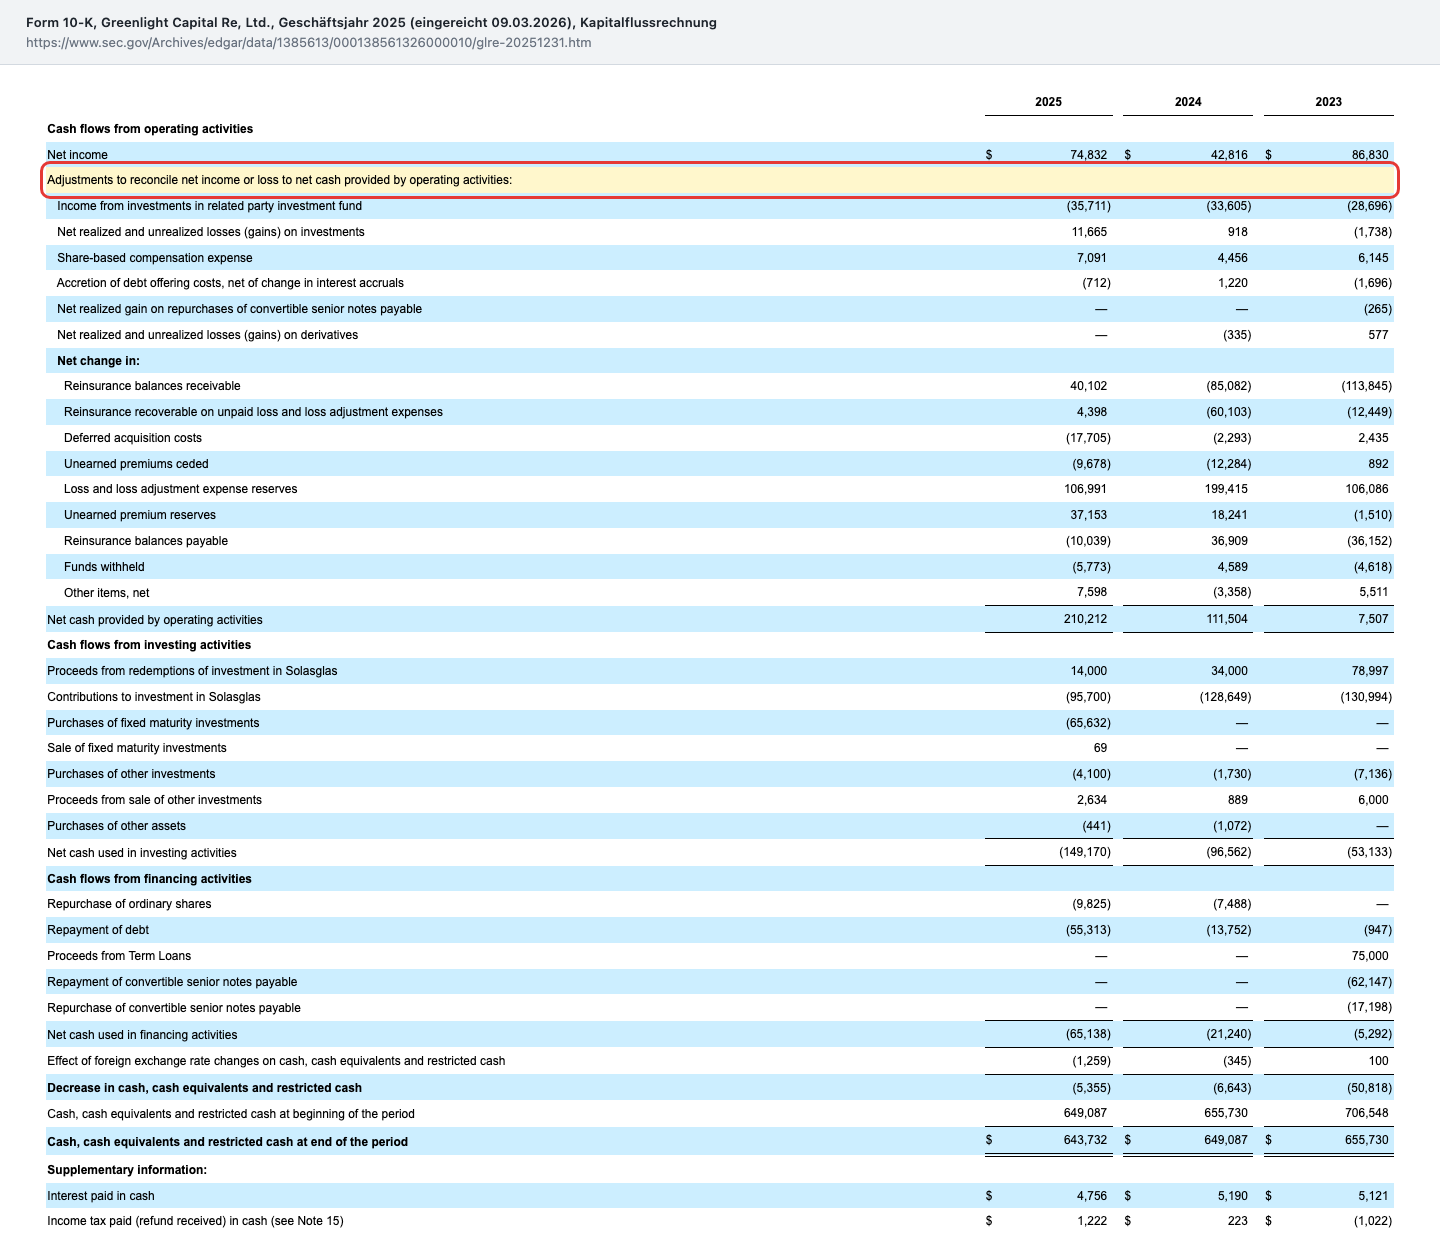Select reinsurance balances receivable 2025 value 40,102
This screenshot has height=1256, width=1440.
click(x=1088, y=386)
